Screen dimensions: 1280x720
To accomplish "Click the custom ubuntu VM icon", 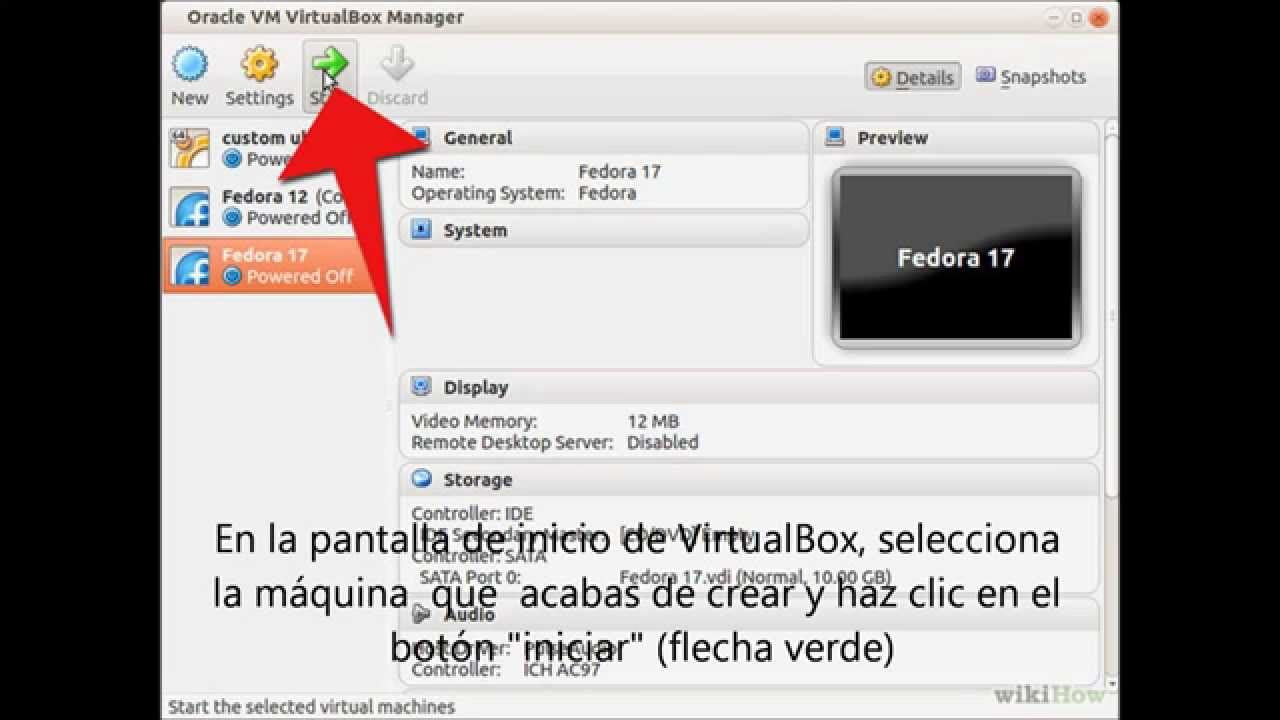I will (189, 148).
